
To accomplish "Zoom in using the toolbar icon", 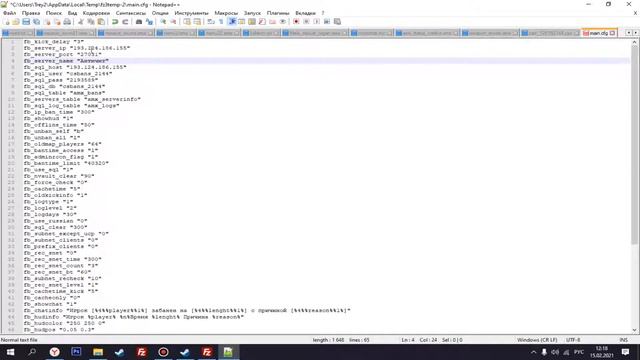I will tap(163, 22).
